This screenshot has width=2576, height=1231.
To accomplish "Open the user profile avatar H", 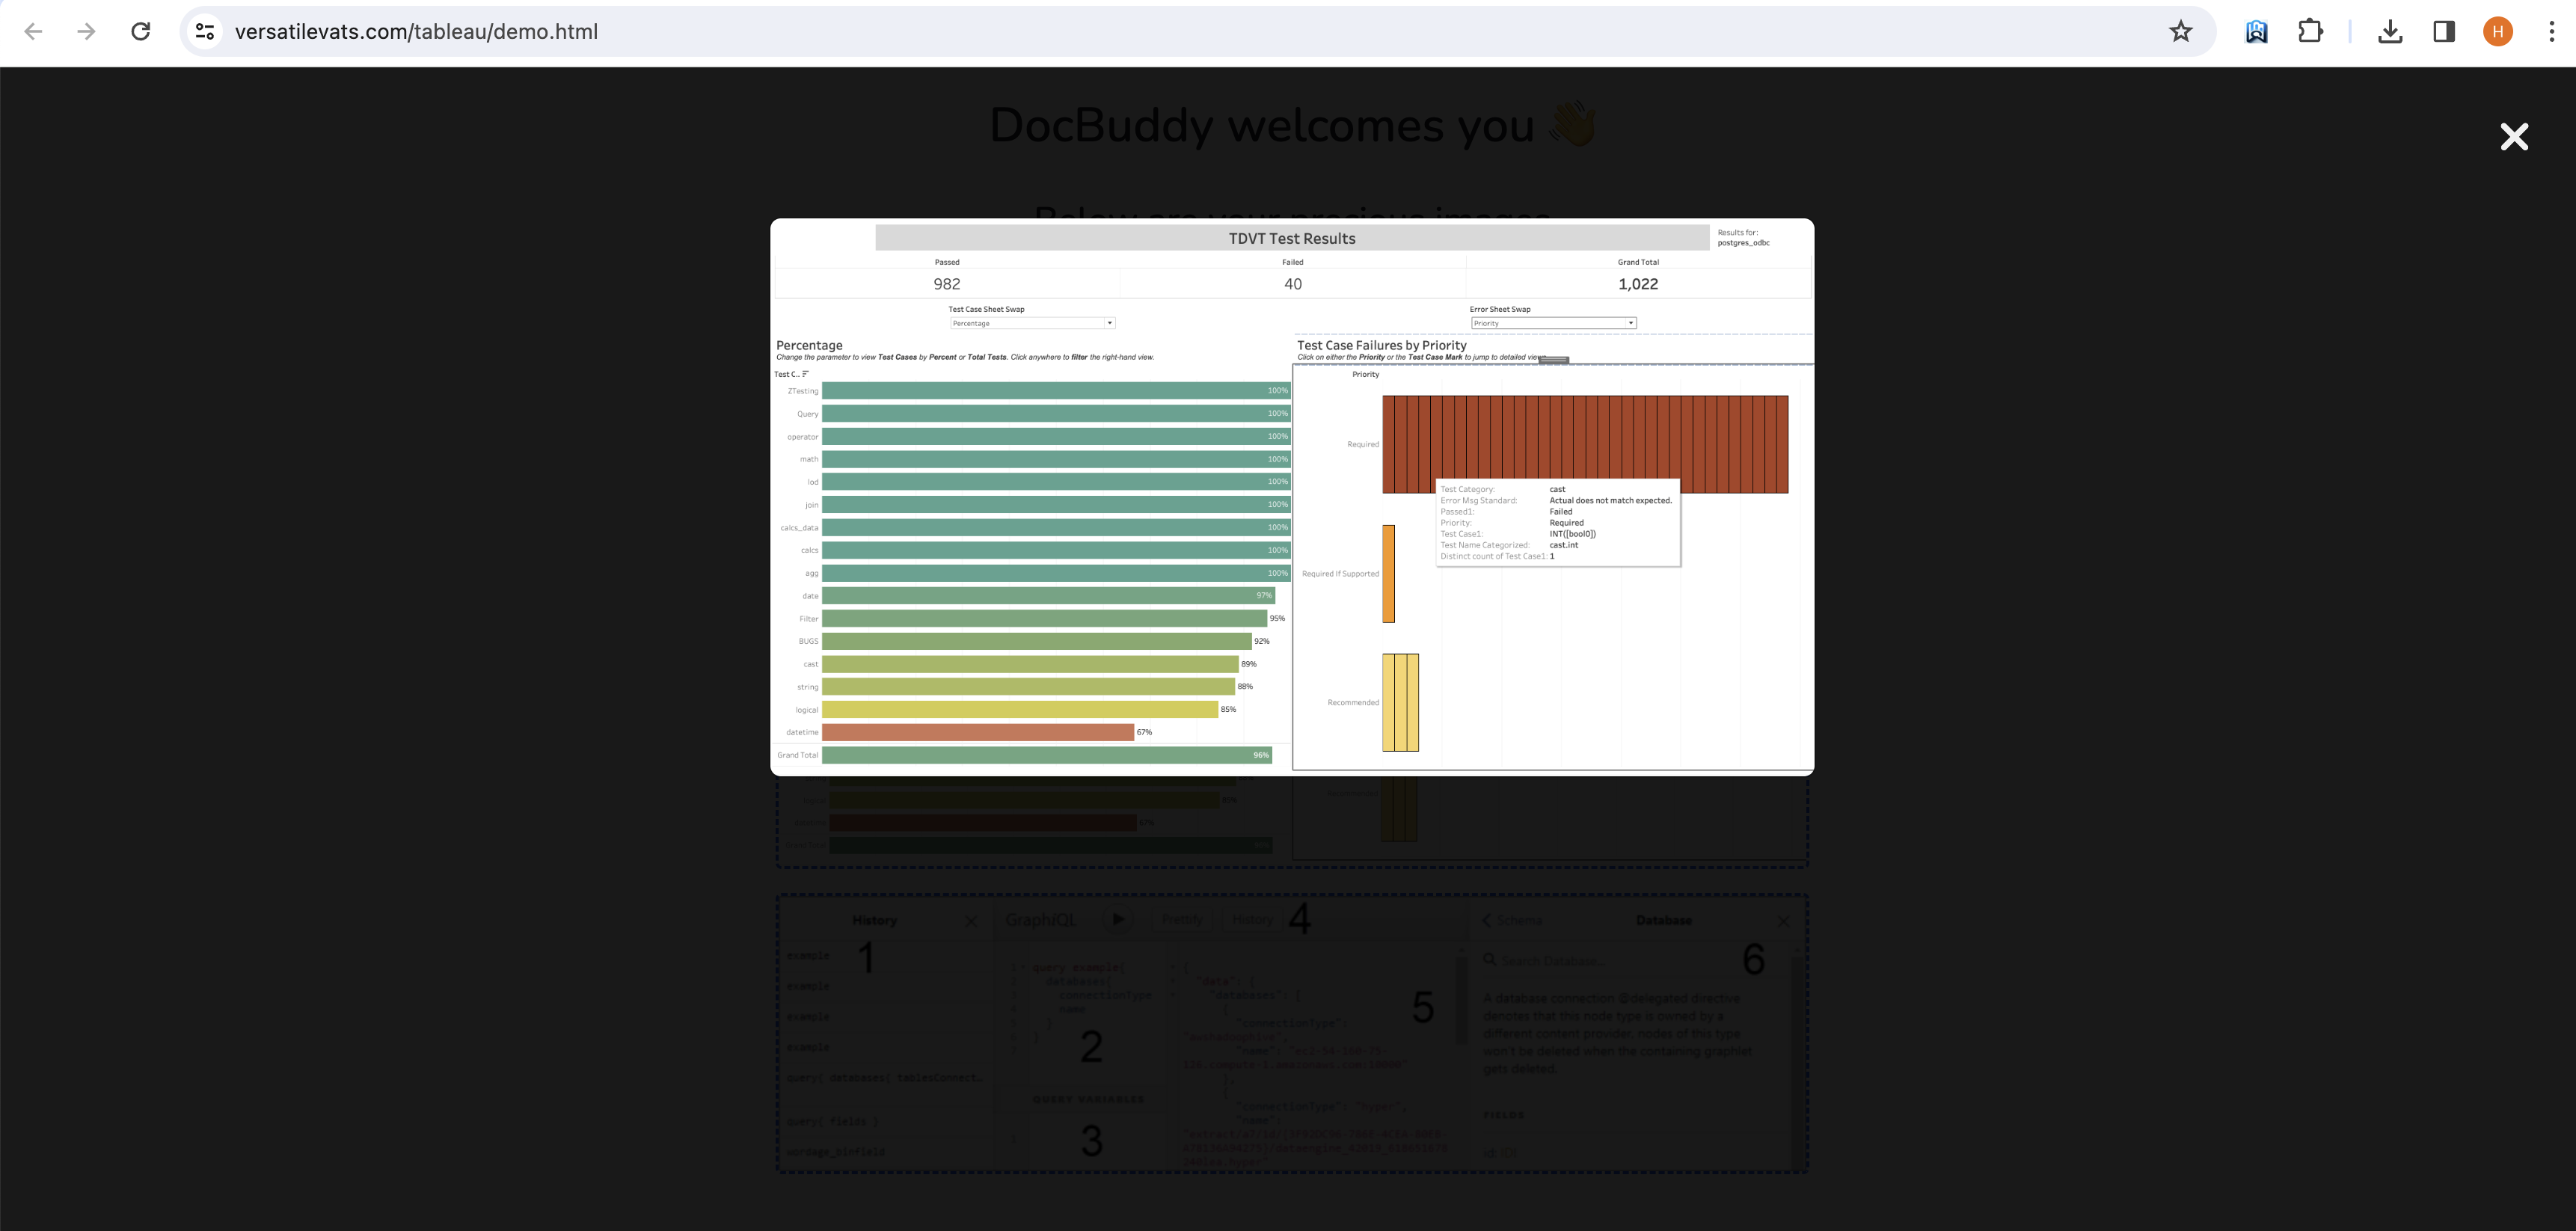I will (2497, 31).
